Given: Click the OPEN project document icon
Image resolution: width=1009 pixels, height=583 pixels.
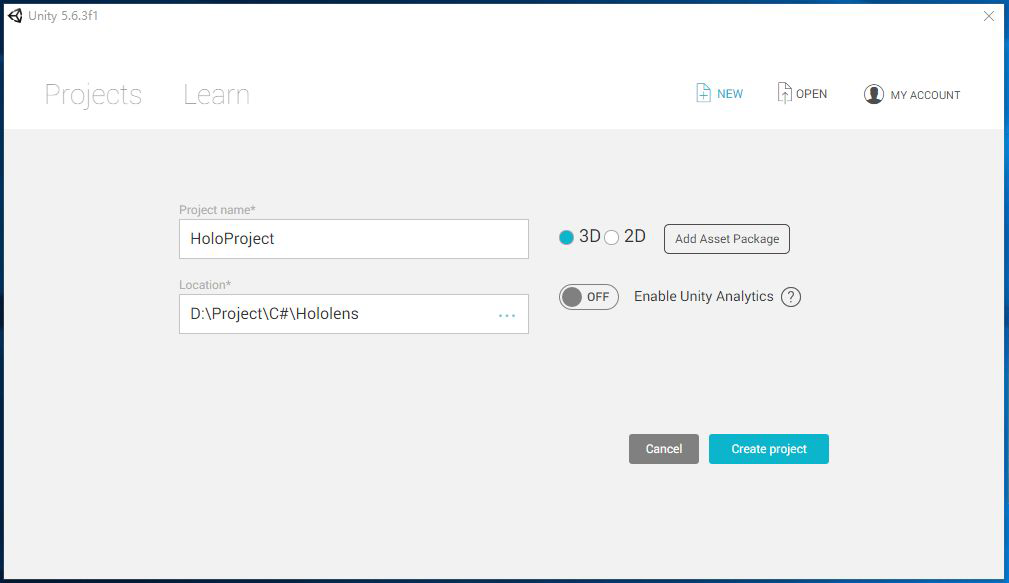Looking at the screenshot, I should (x=784, y=93).
